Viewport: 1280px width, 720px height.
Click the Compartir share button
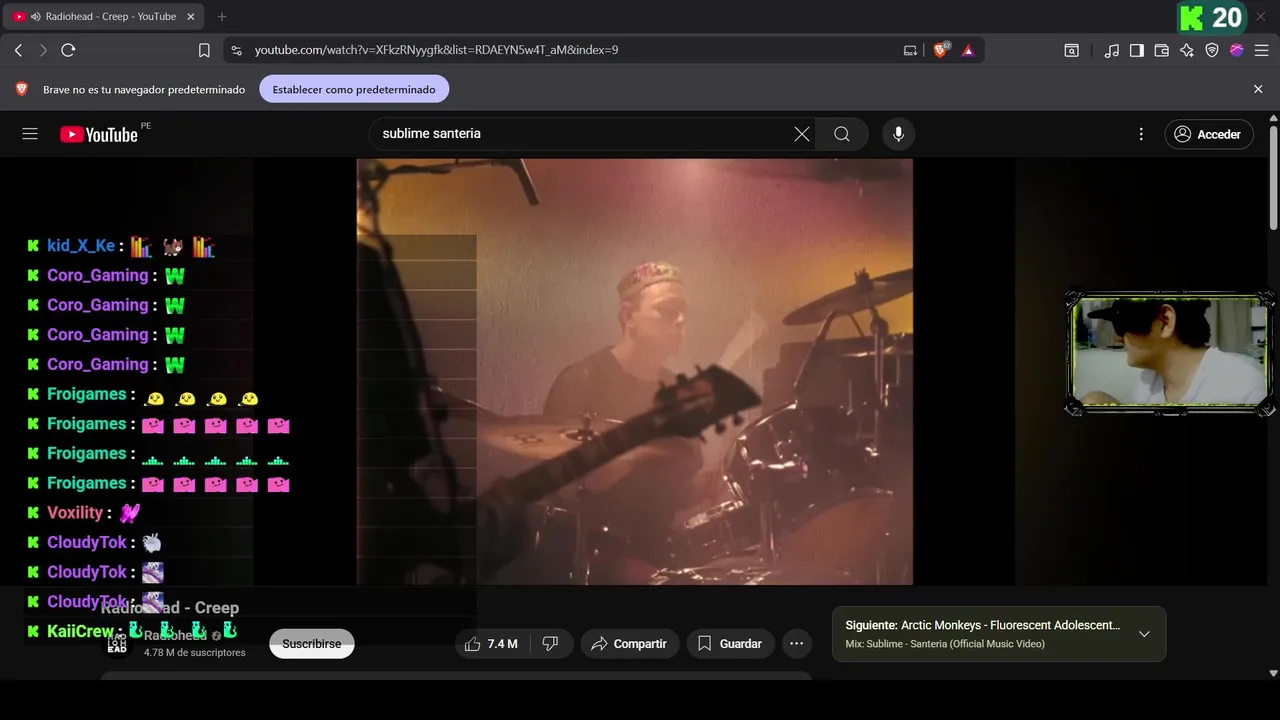629,644
